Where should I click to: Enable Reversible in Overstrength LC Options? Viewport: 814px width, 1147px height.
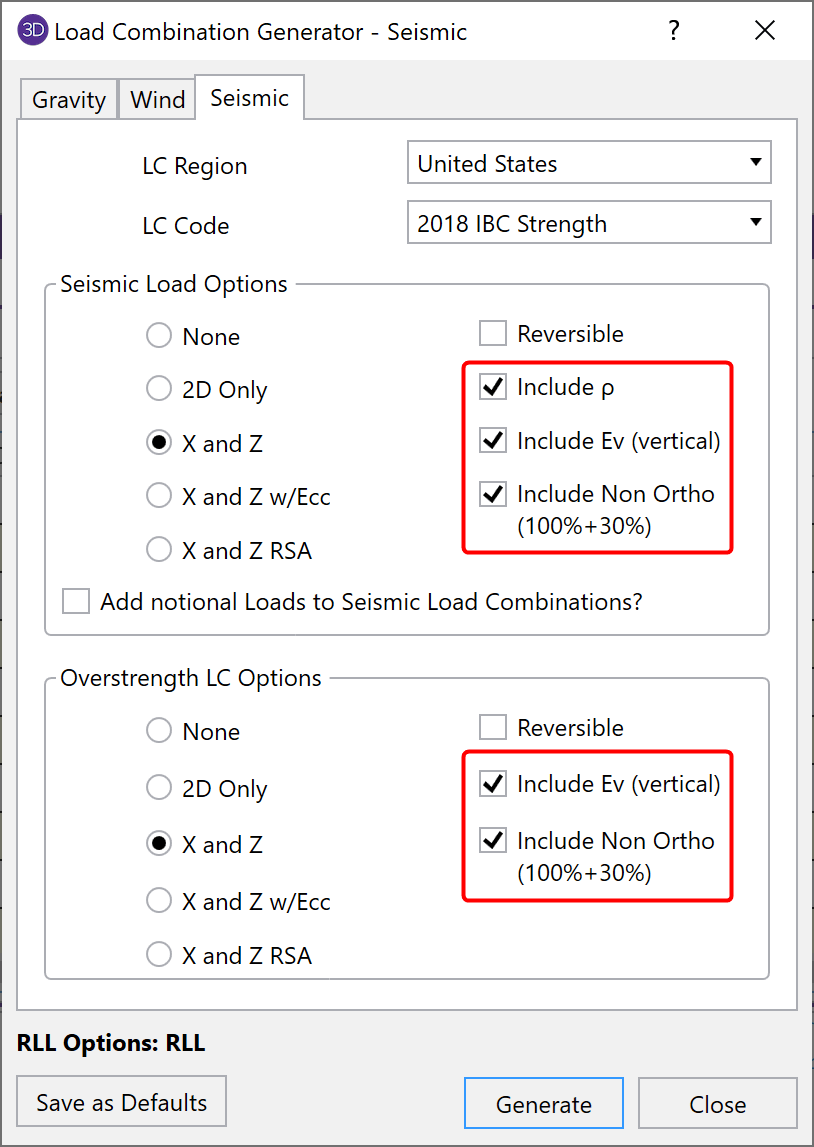coord(493,727)
